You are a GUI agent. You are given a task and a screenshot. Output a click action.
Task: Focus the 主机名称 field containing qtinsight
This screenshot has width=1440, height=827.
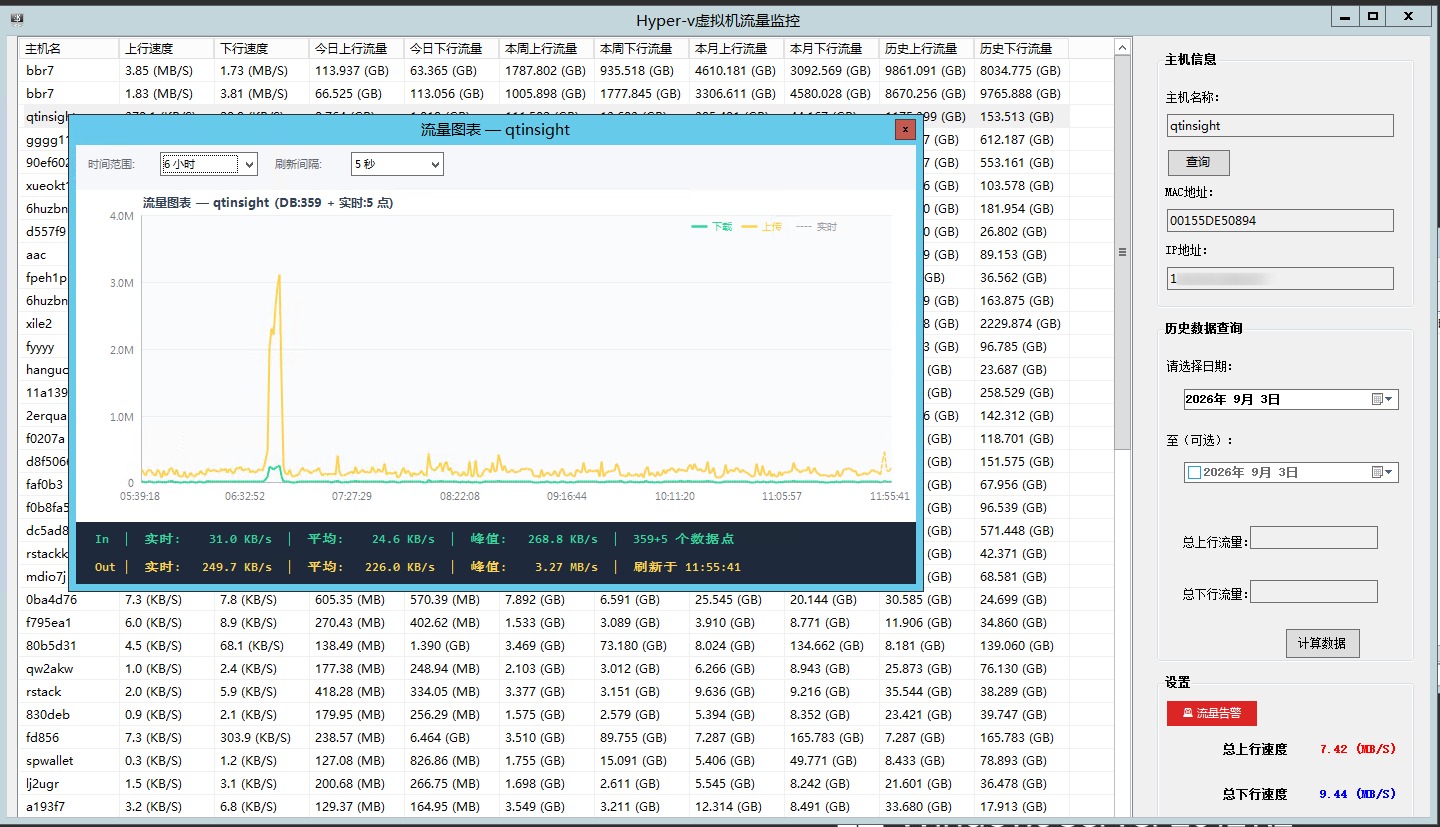coord(1280,126)
